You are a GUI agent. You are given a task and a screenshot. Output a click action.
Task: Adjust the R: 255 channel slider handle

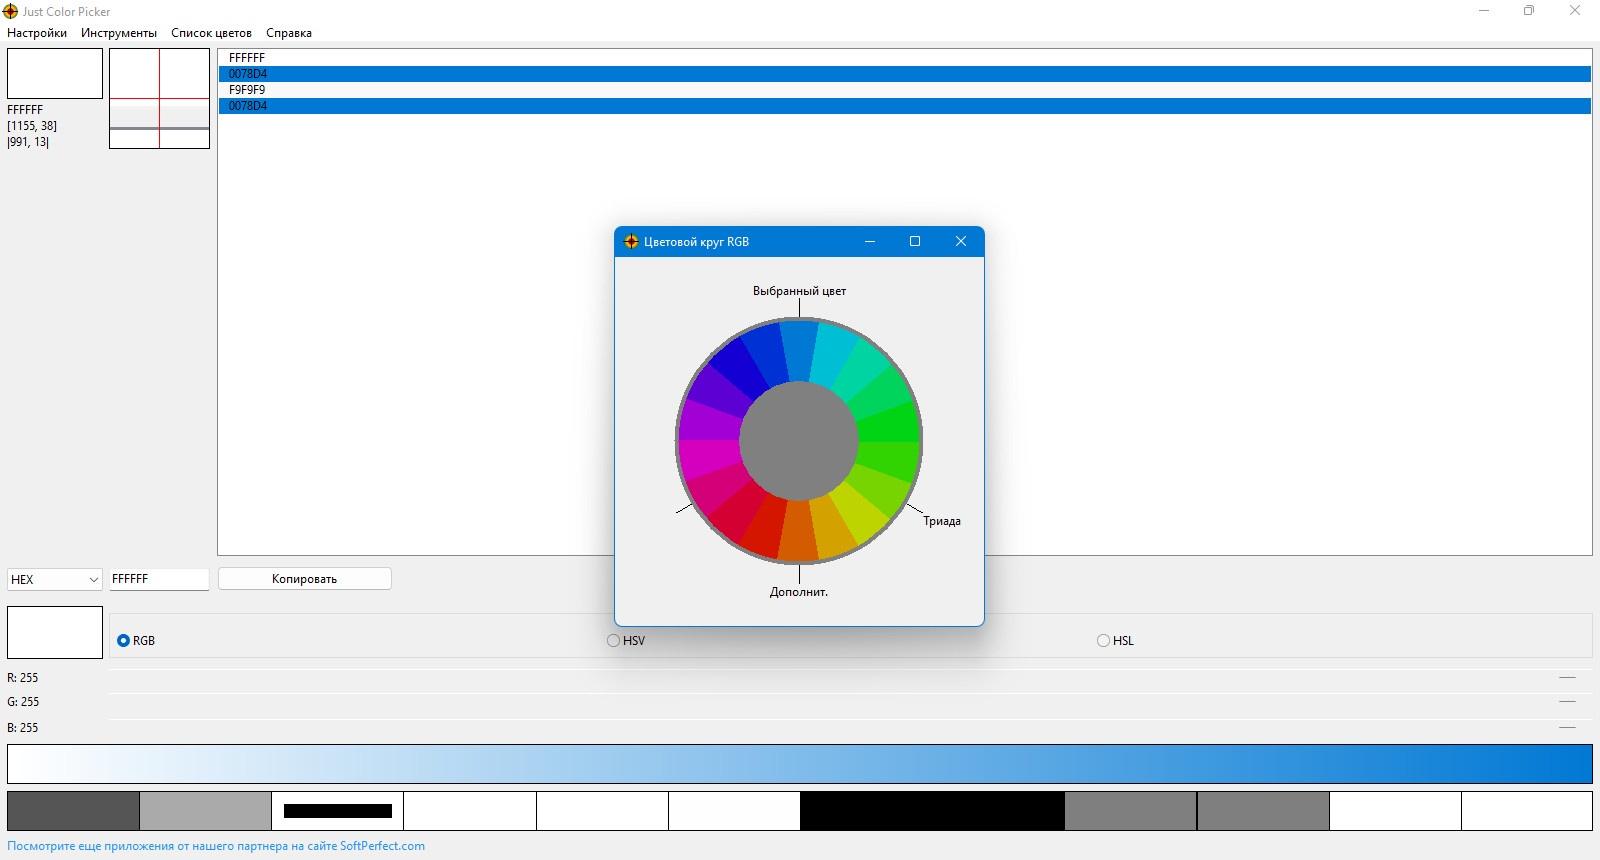(x=1567, y=678)
